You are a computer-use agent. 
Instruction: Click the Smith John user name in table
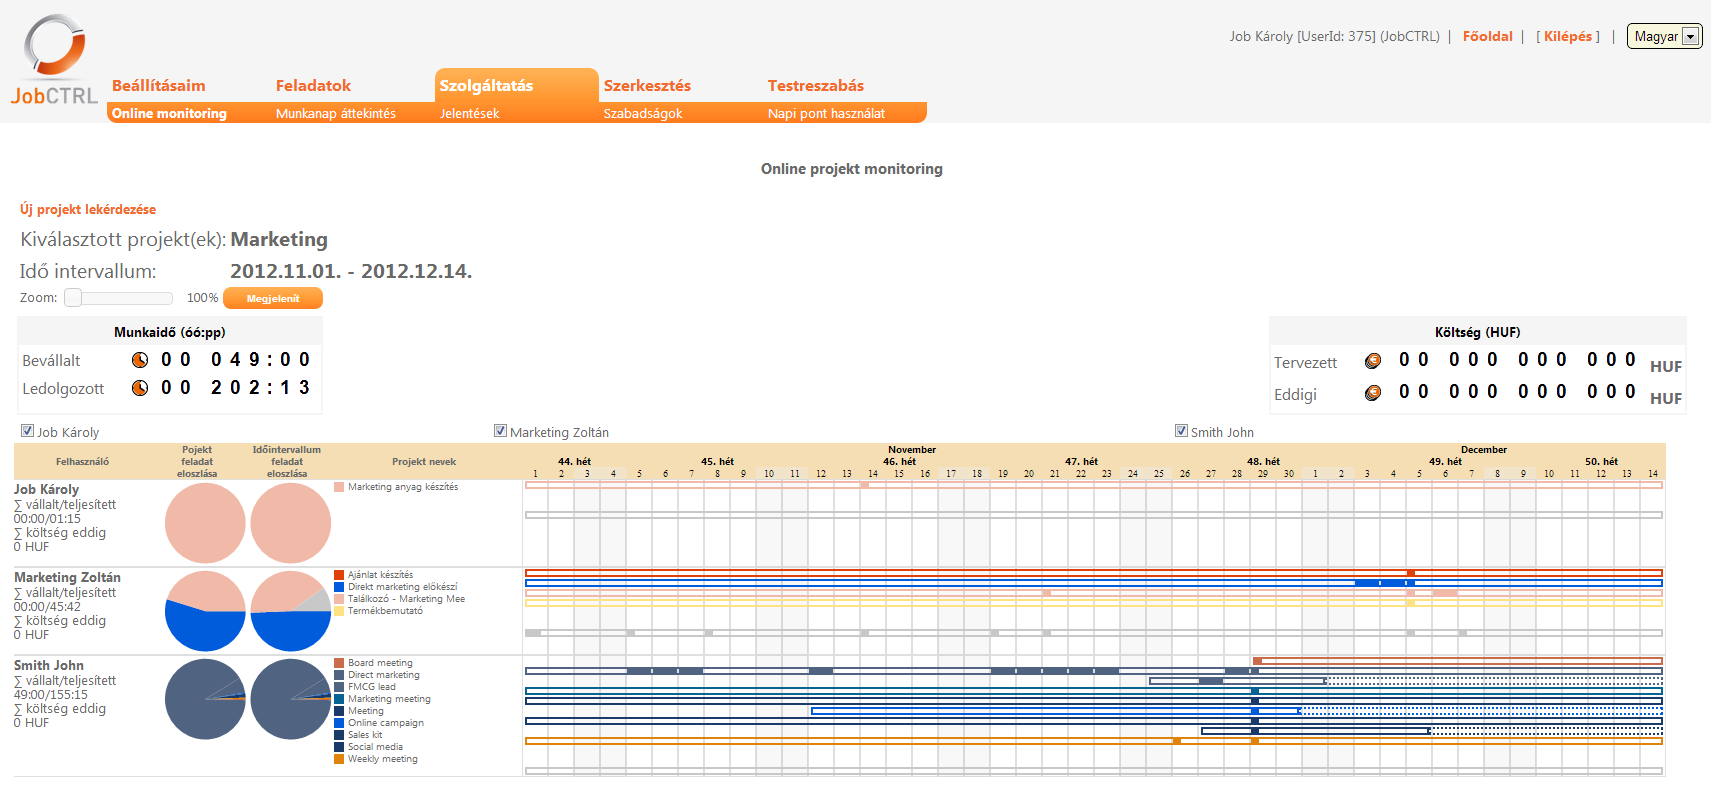(x=49, y=666)
